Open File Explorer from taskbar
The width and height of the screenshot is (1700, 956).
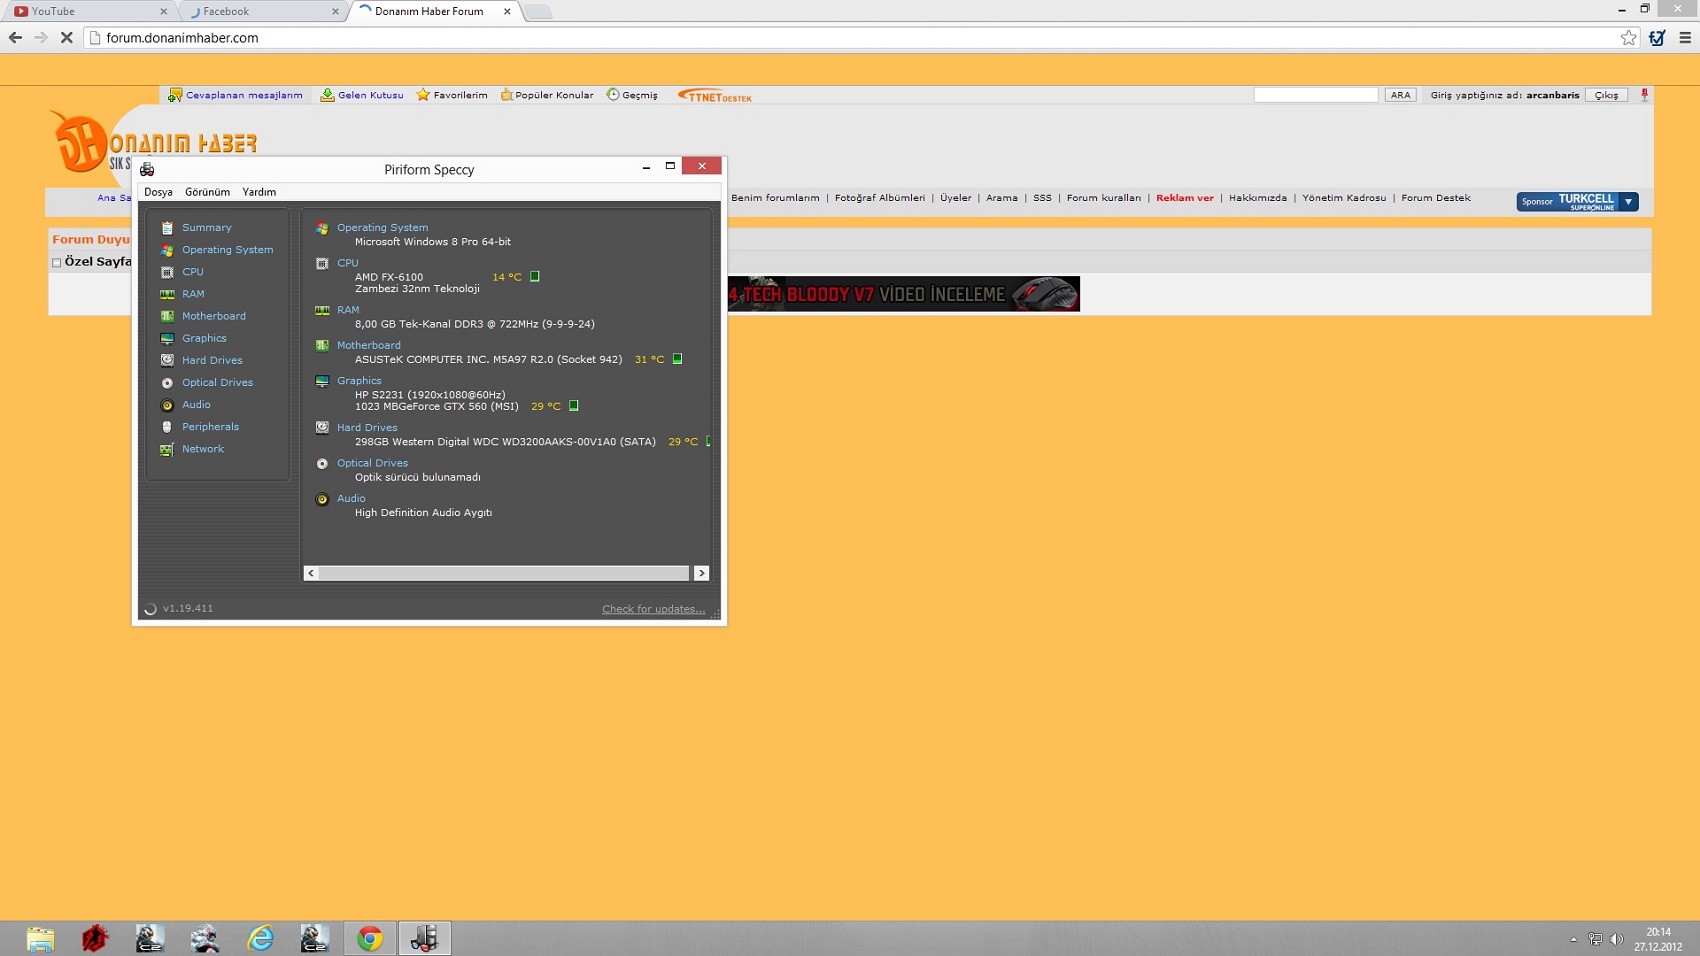[x=41, y=938]
